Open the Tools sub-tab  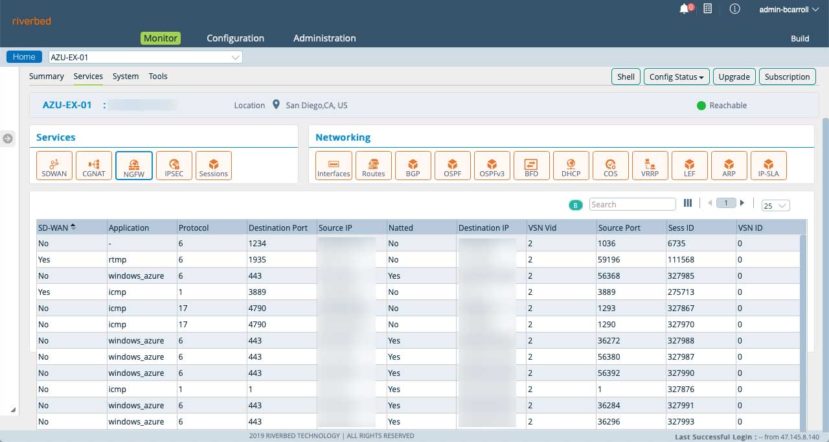click(x=158, y=76)
